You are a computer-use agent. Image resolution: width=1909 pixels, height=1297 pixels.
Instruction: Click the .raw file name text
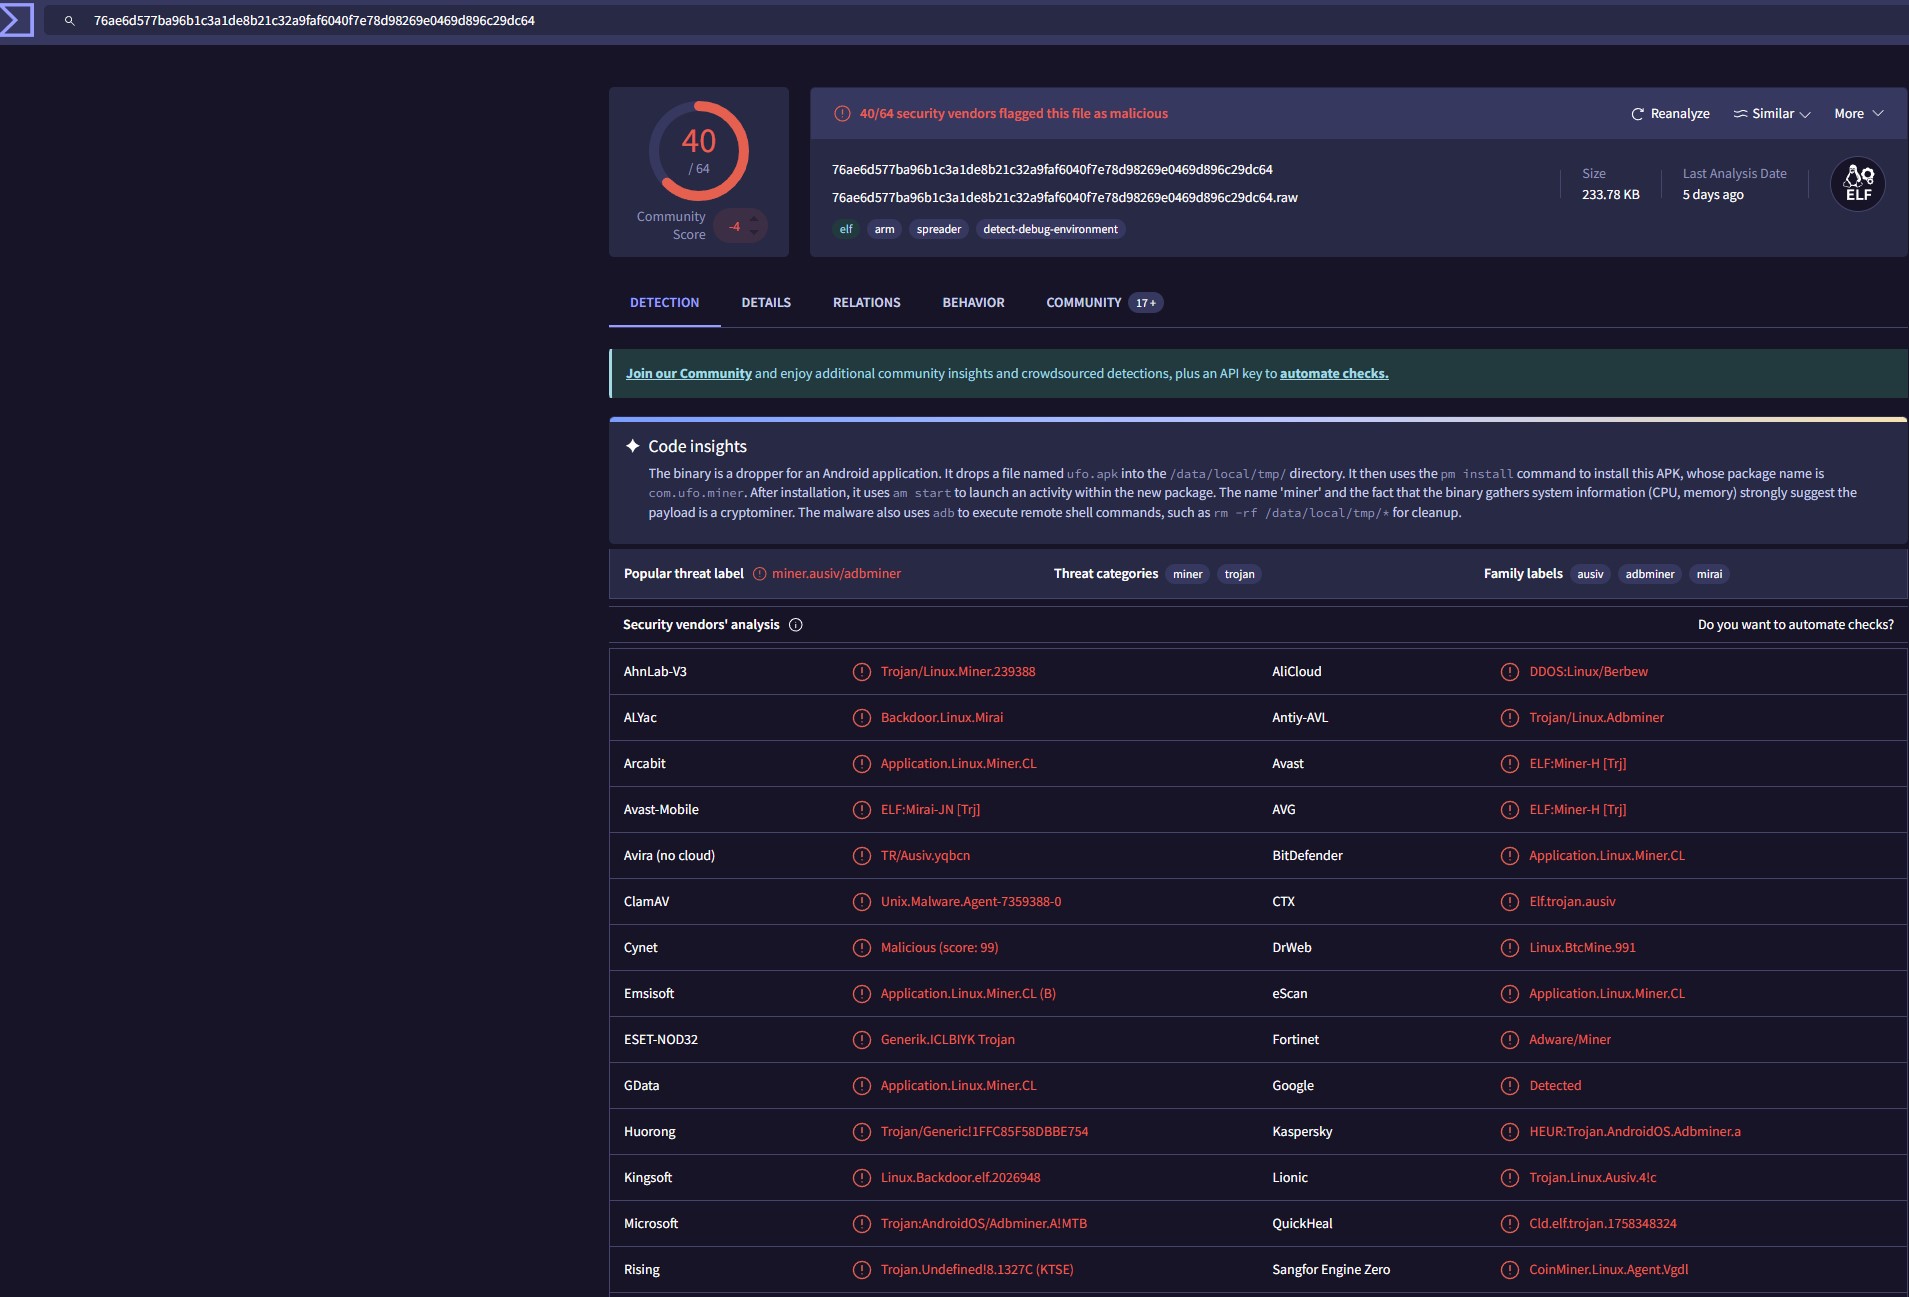point(1064,198)
